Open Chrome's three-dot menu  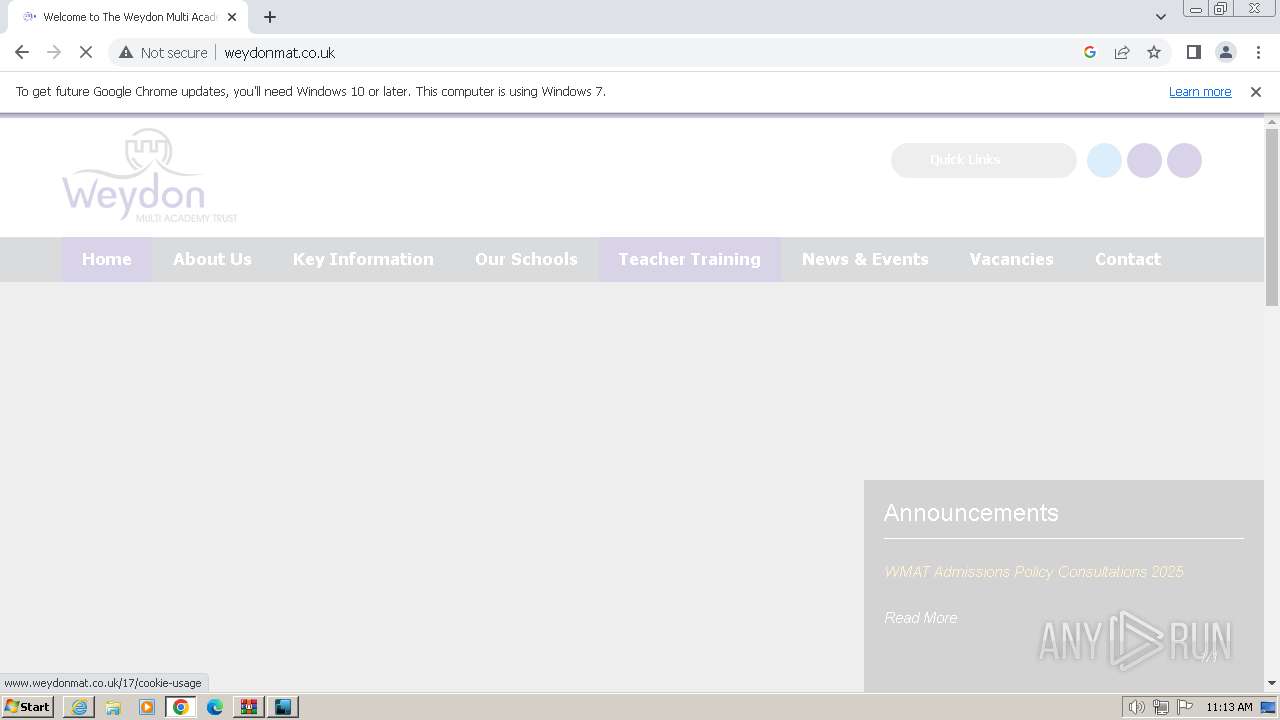tap(1258, 53)
